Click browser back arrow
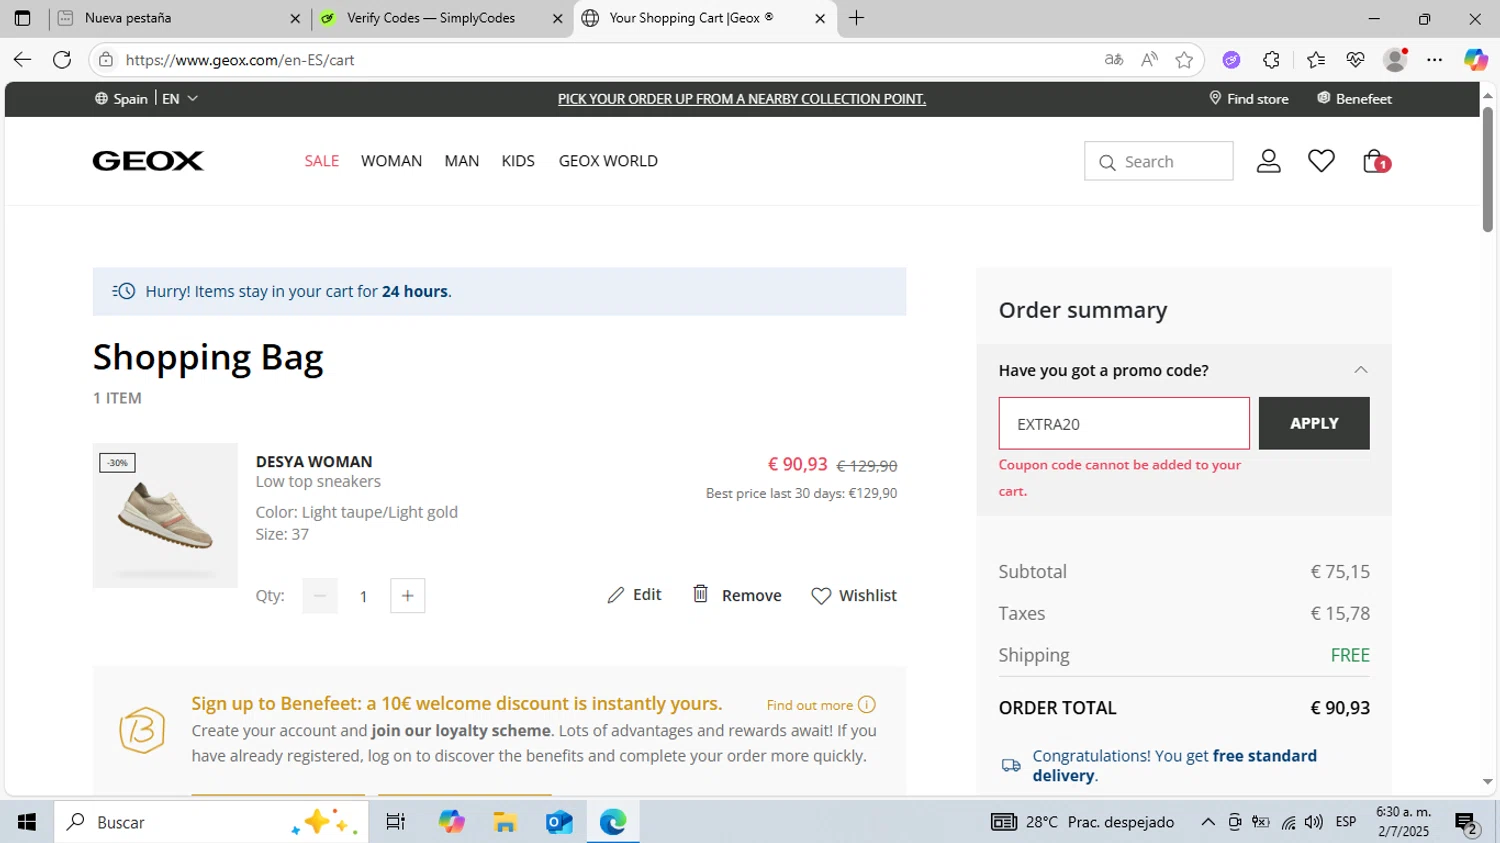 click(22, 60)
